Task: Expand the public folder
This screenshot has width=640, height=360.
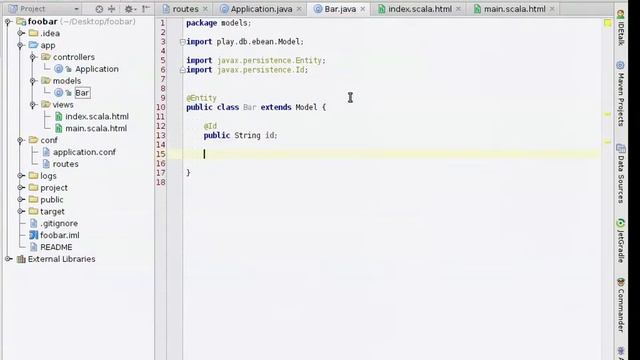Action: 20,200
